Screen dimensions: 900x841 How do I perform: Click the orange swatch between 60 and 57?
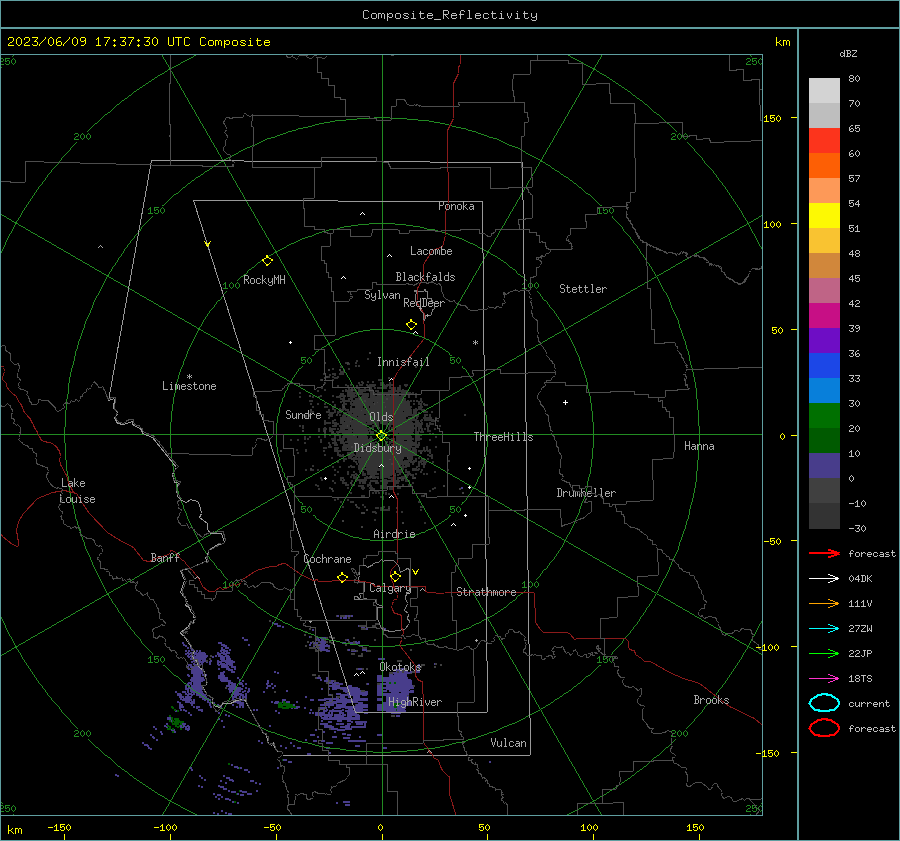pyautogui.click(x=824, y=166)
